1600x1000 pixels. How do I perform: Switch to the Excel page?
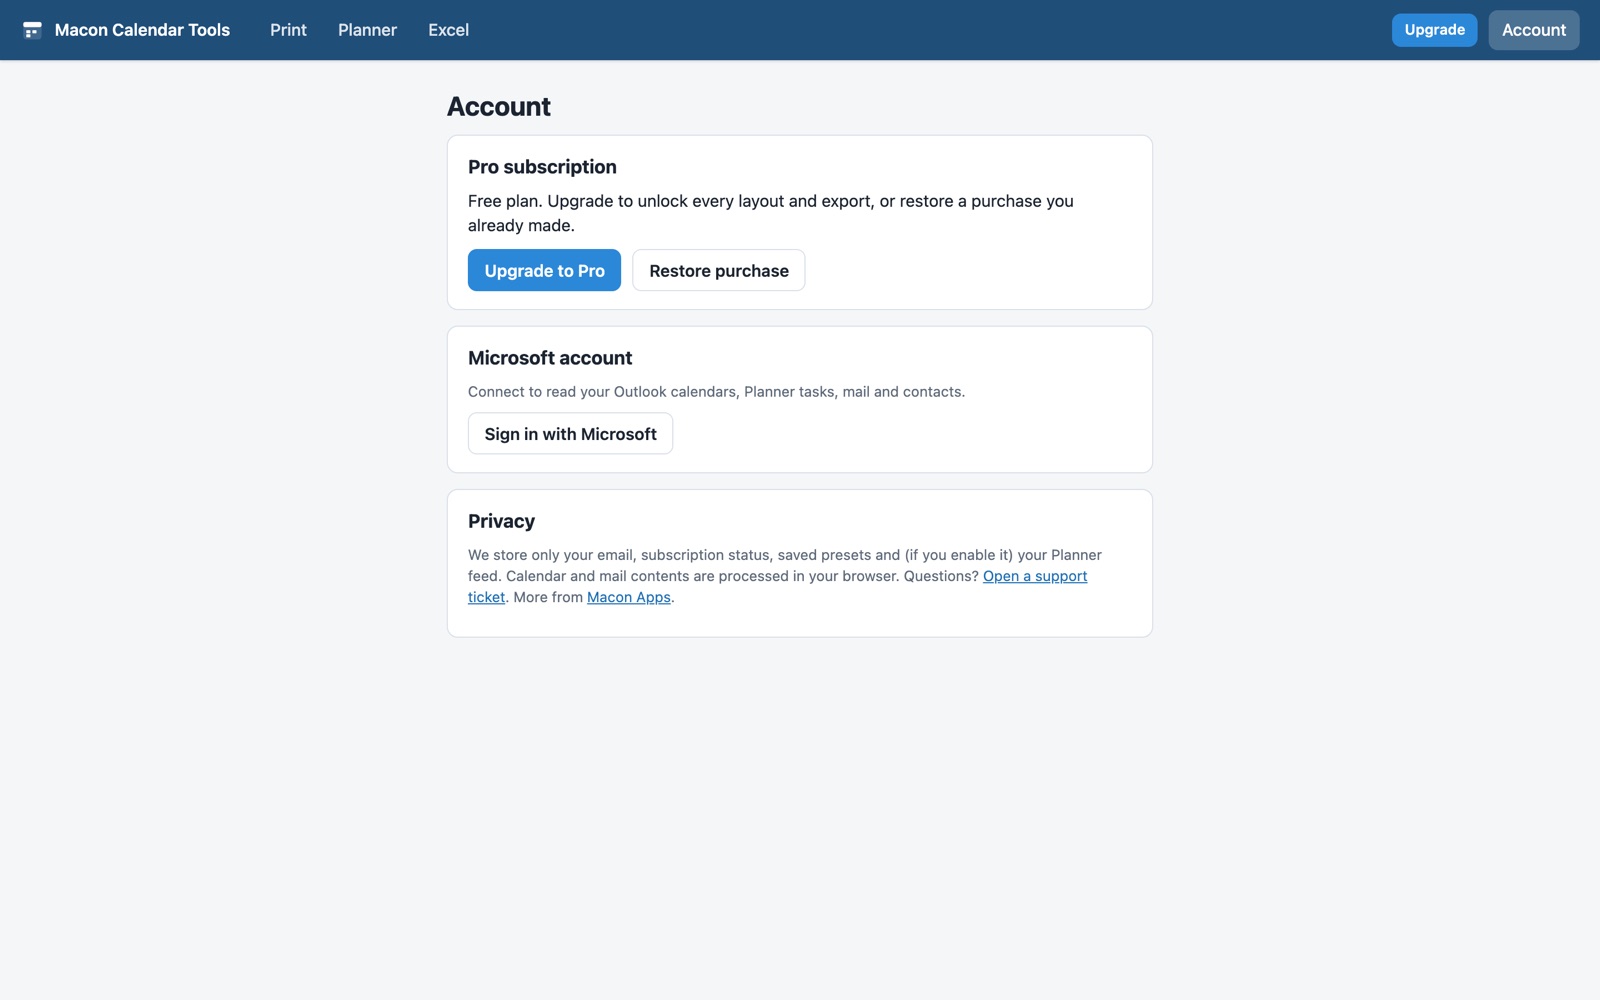448,30
